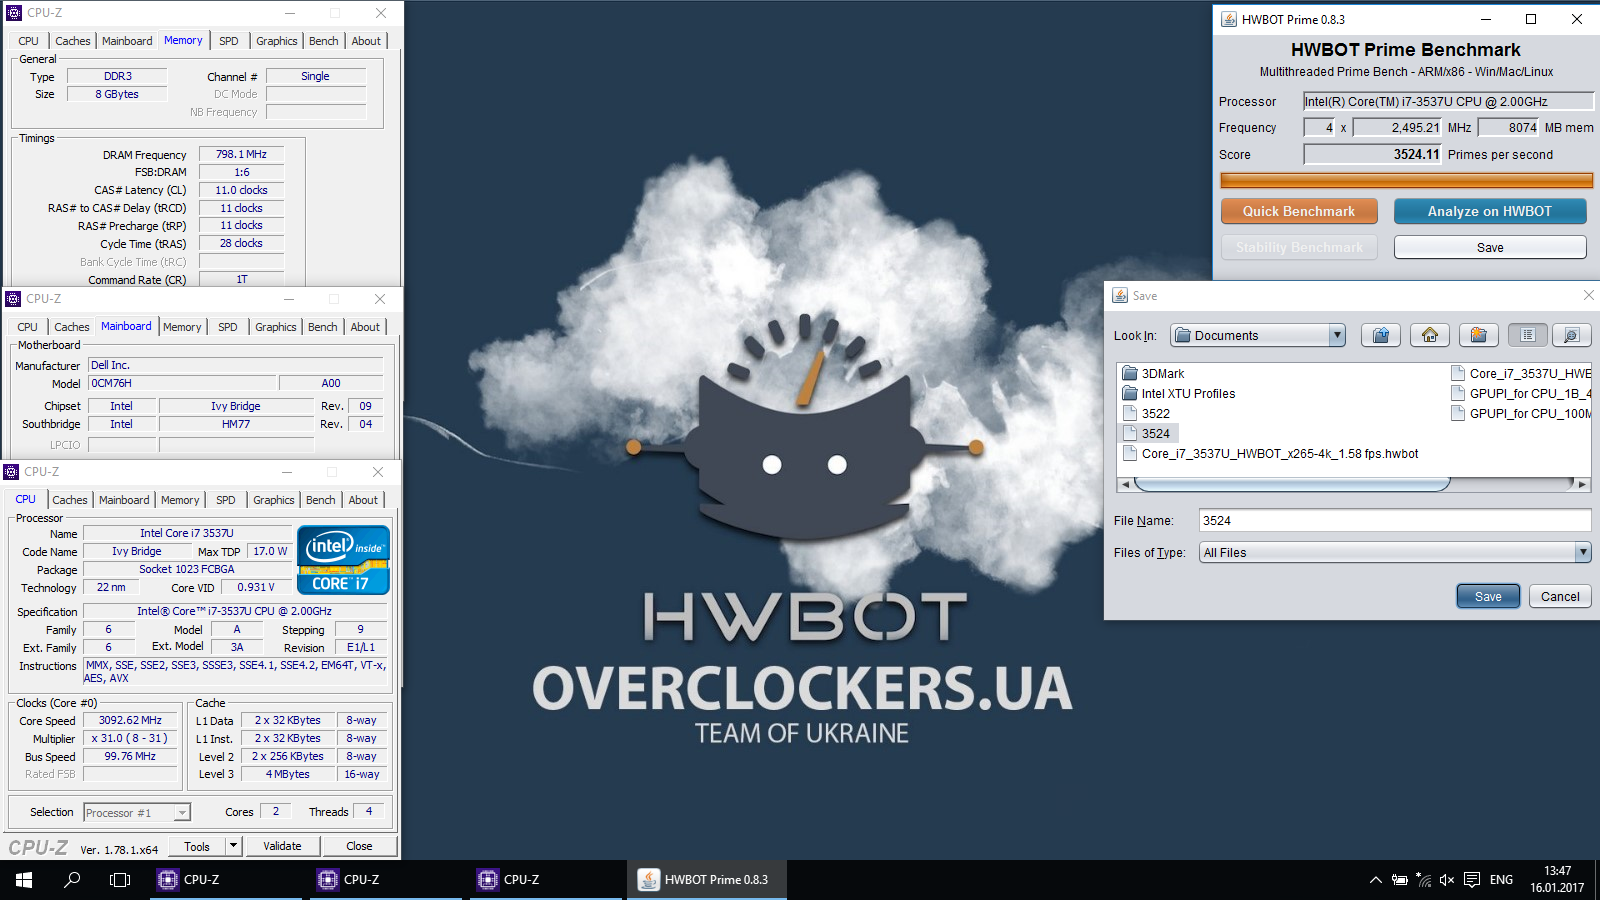The image size is (1600, 900).
Task: Click the Java icon in HWBOT Prime title bar
Action: pyautogui.click(x=1228, y=19)
